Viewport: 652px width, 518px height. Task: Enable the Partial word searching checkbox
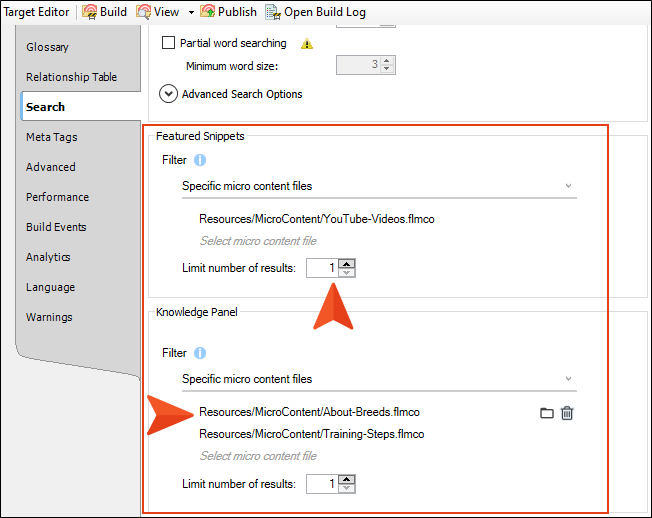tap(168, 44)
